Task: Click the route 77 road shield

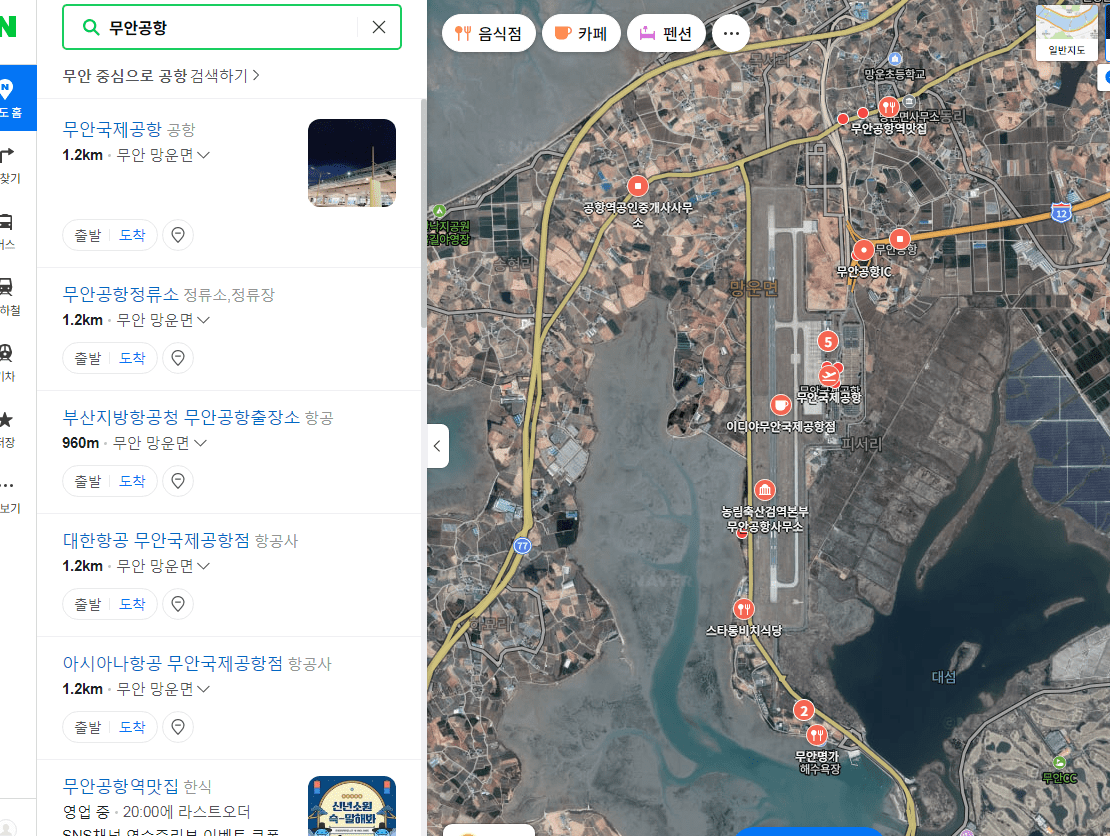Action: click(x=522, y=546)
